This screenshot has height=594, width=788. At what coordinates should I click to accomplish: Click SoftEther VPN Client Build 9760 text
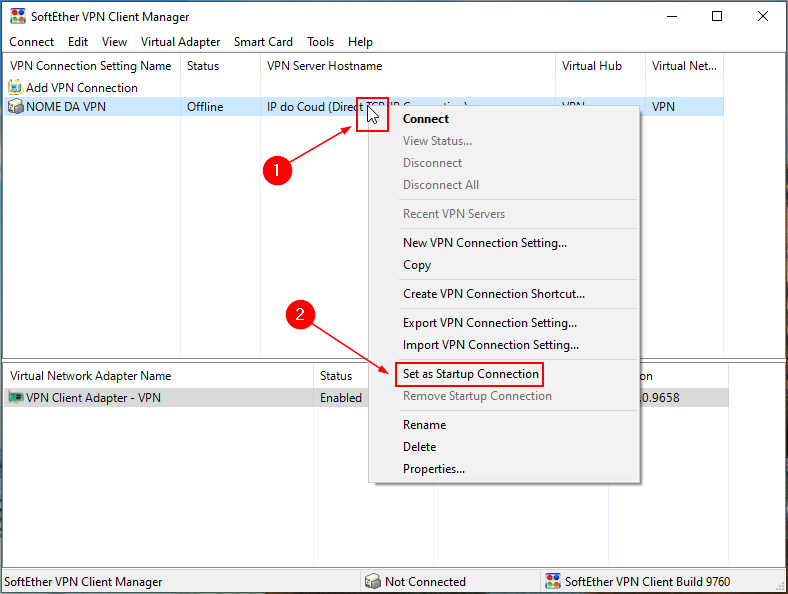pos(647,581)
